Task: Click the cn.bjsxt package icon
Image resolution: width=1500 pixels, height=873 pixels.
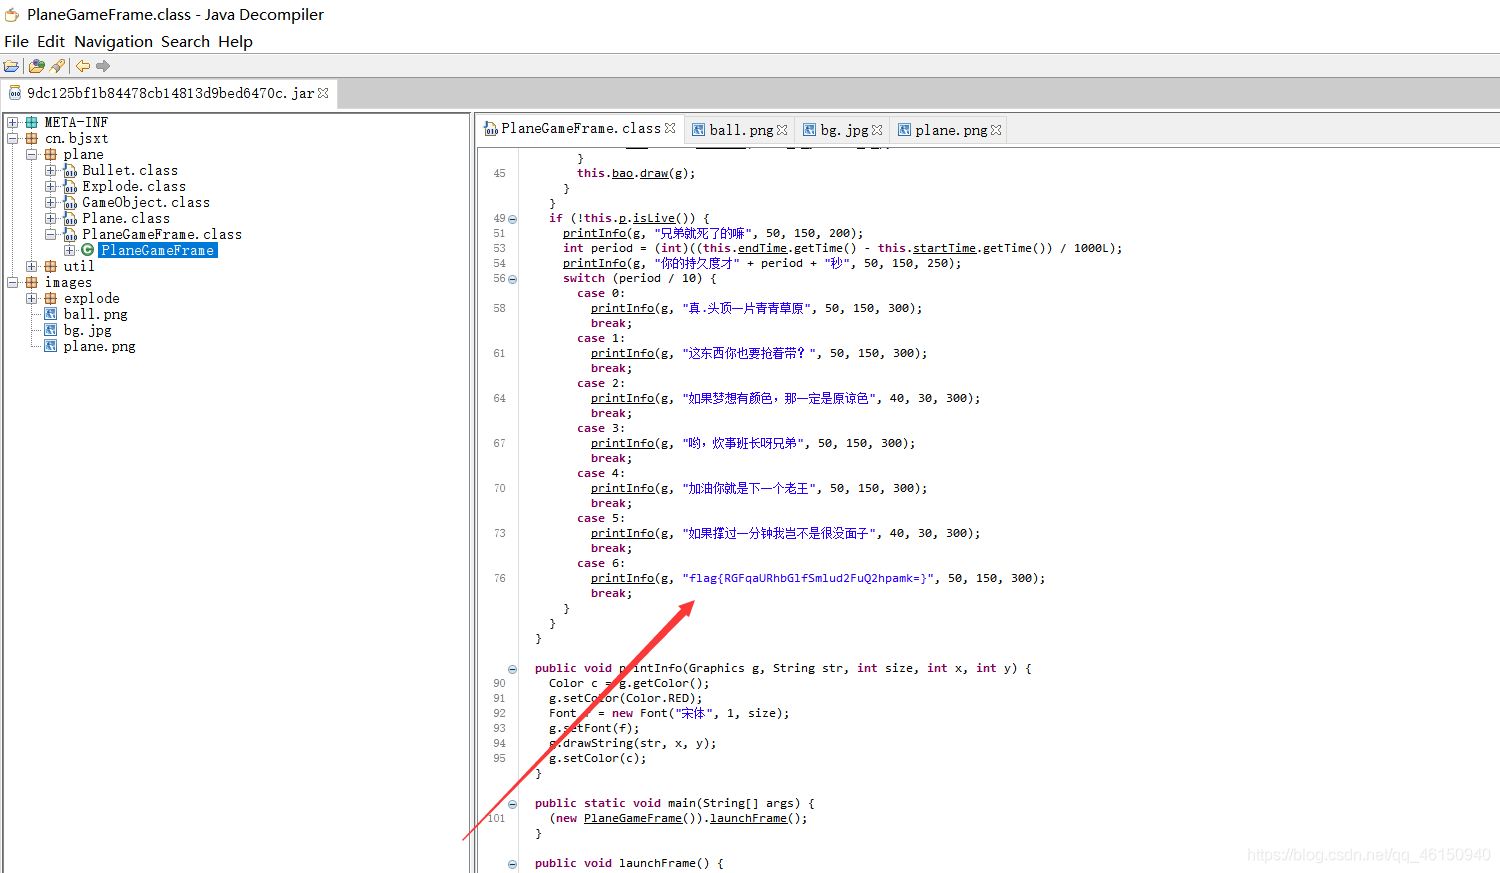Action: [32, 138]
